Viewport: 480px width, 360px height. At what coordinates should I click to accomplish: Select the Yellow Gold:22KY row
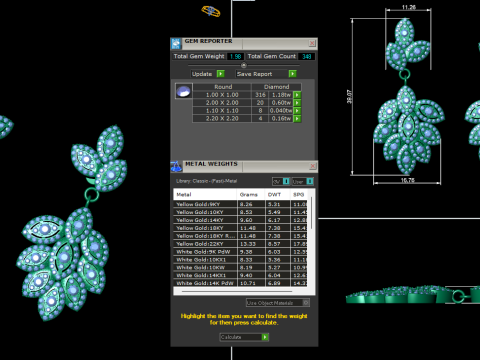pyautogui.click(x=240, y=244)
